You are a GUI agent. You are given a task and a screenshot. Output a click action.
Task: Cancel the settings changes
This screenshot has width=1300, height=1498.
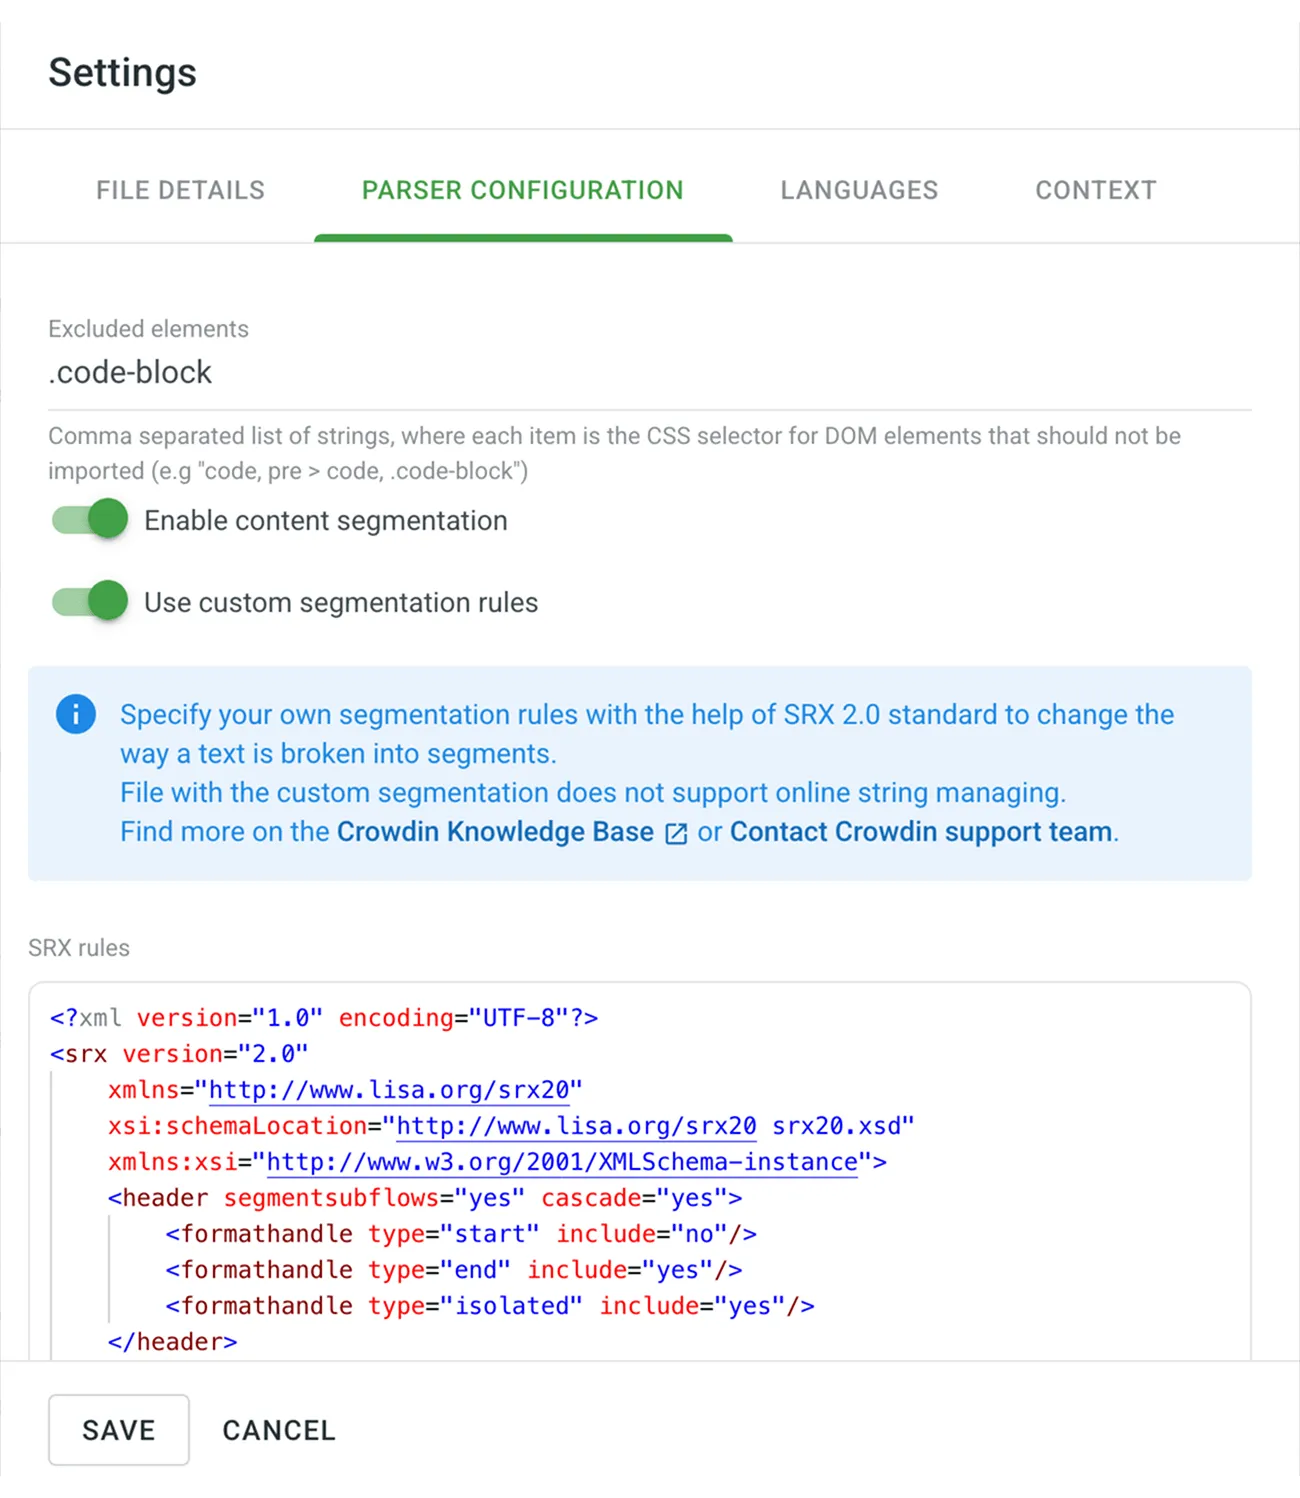tap(278, 1429)
